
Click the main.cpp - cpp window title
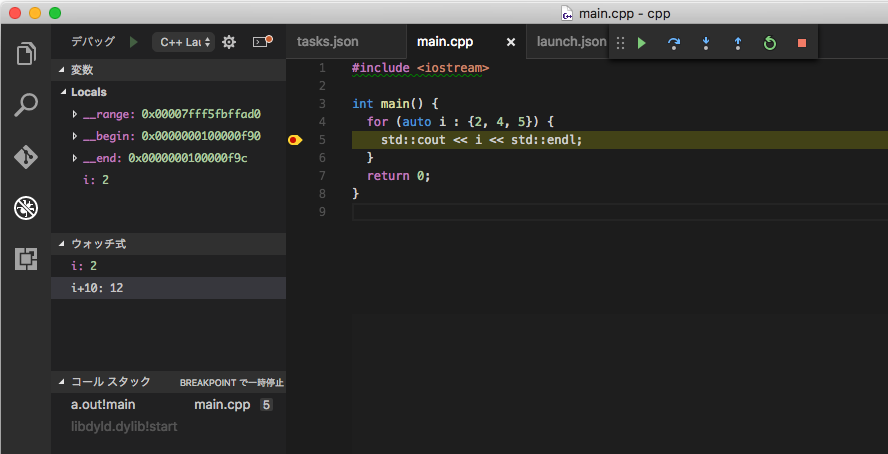pos(624,13)
